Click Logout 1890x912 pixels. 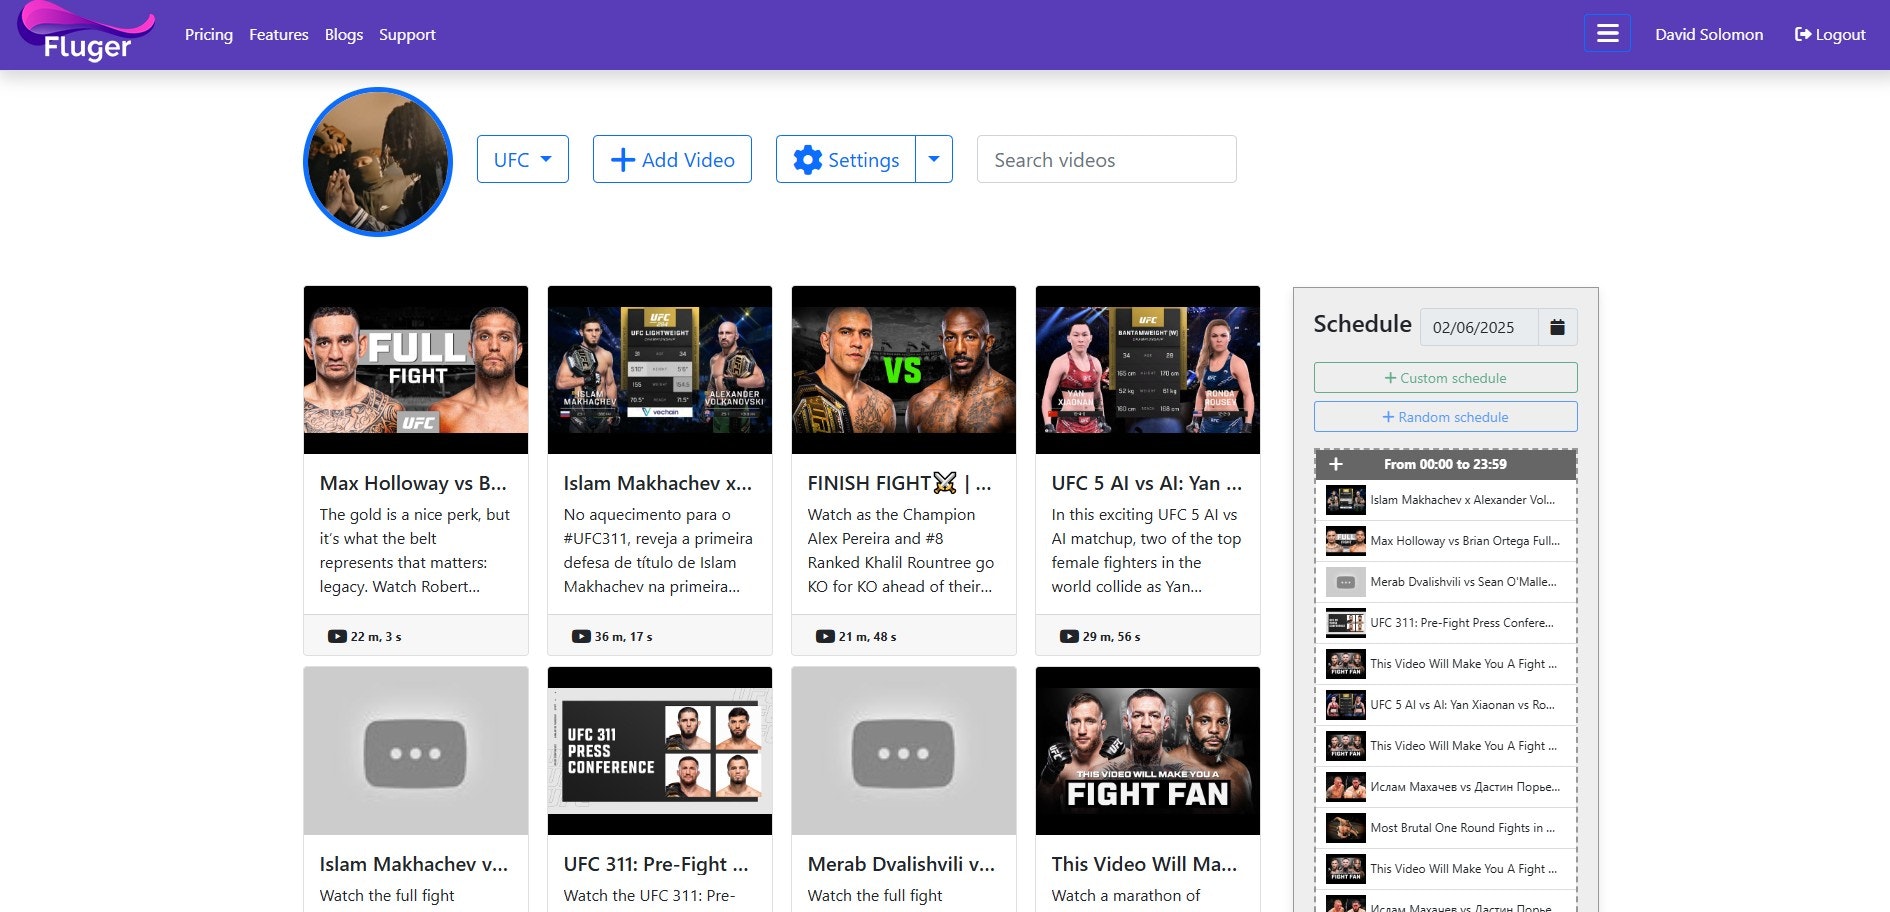pos(1830,34)
